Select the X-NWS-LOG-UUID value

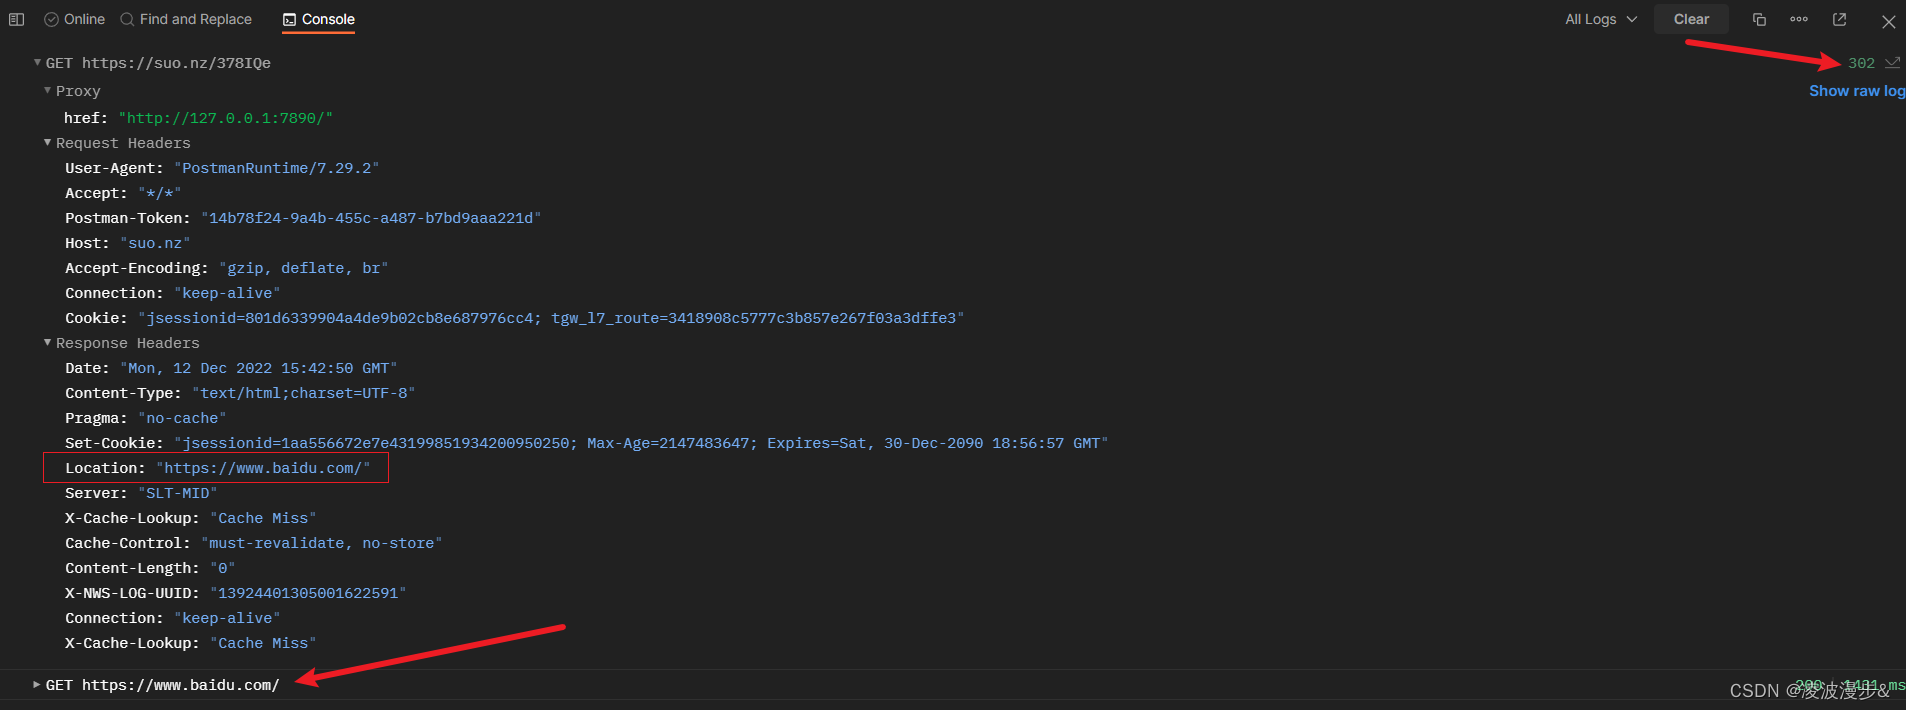pos(308,593)
